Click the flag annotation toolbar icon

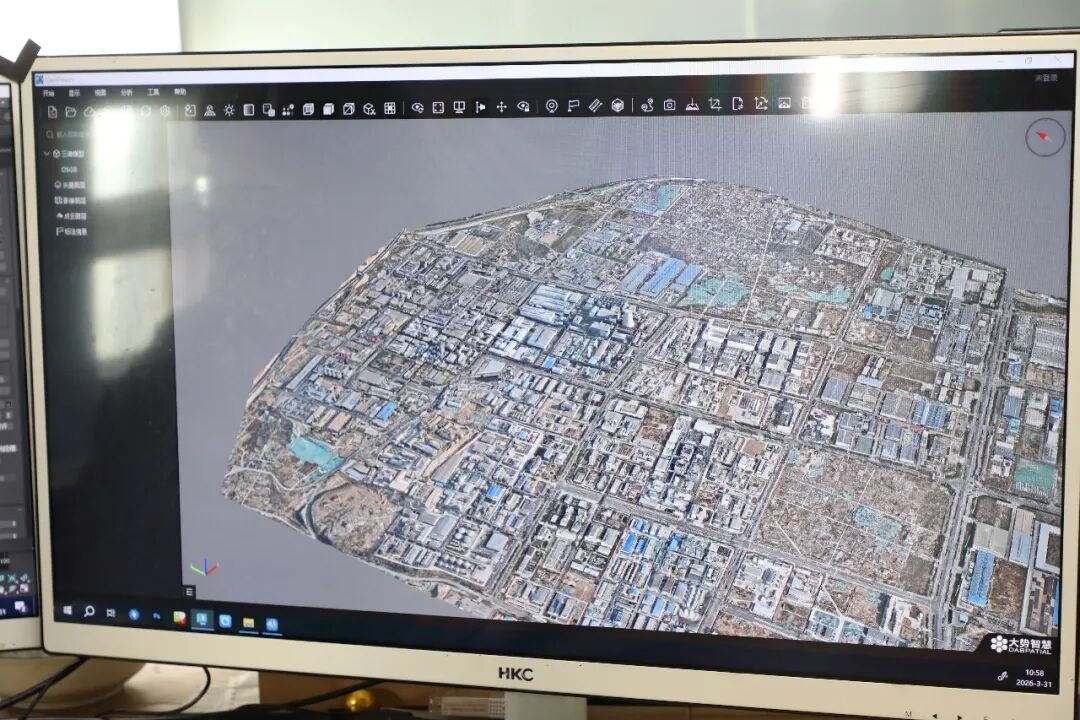point(573,105)
